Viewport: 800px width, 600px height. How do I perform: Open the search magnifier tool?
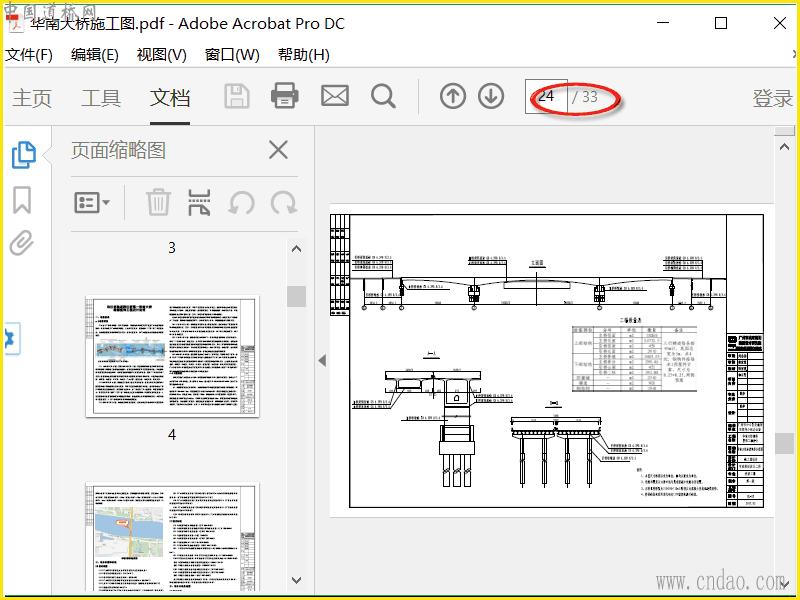coord(383,96)
